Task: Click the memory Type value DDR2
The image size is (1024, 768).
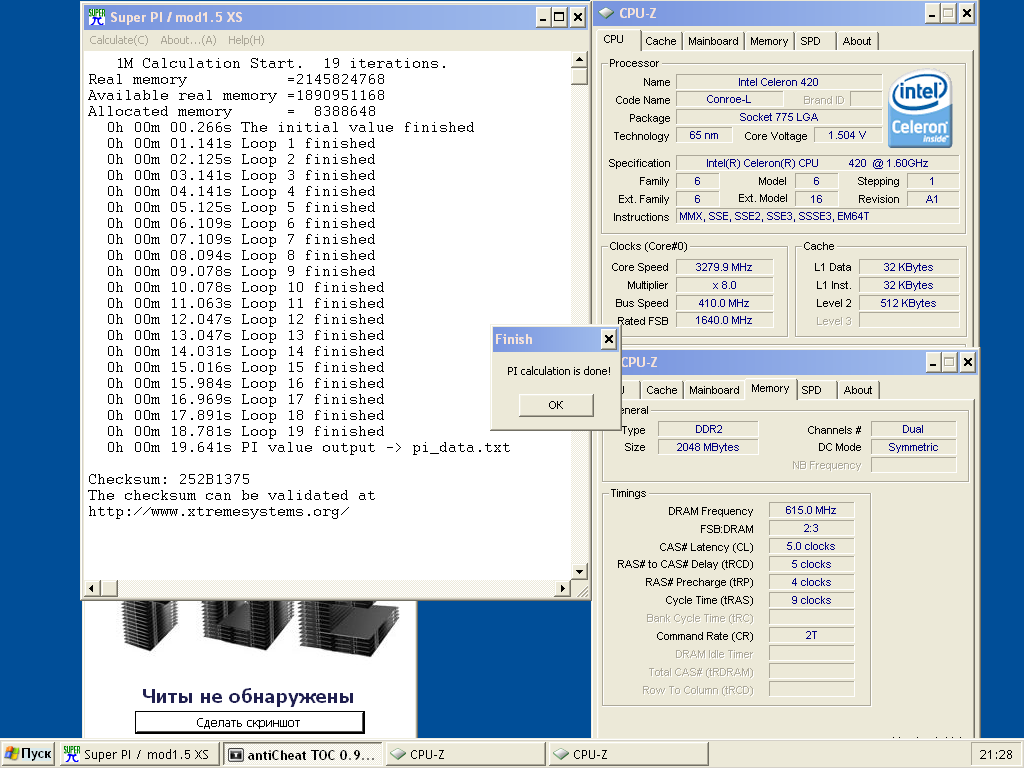Action: point(708,429)
